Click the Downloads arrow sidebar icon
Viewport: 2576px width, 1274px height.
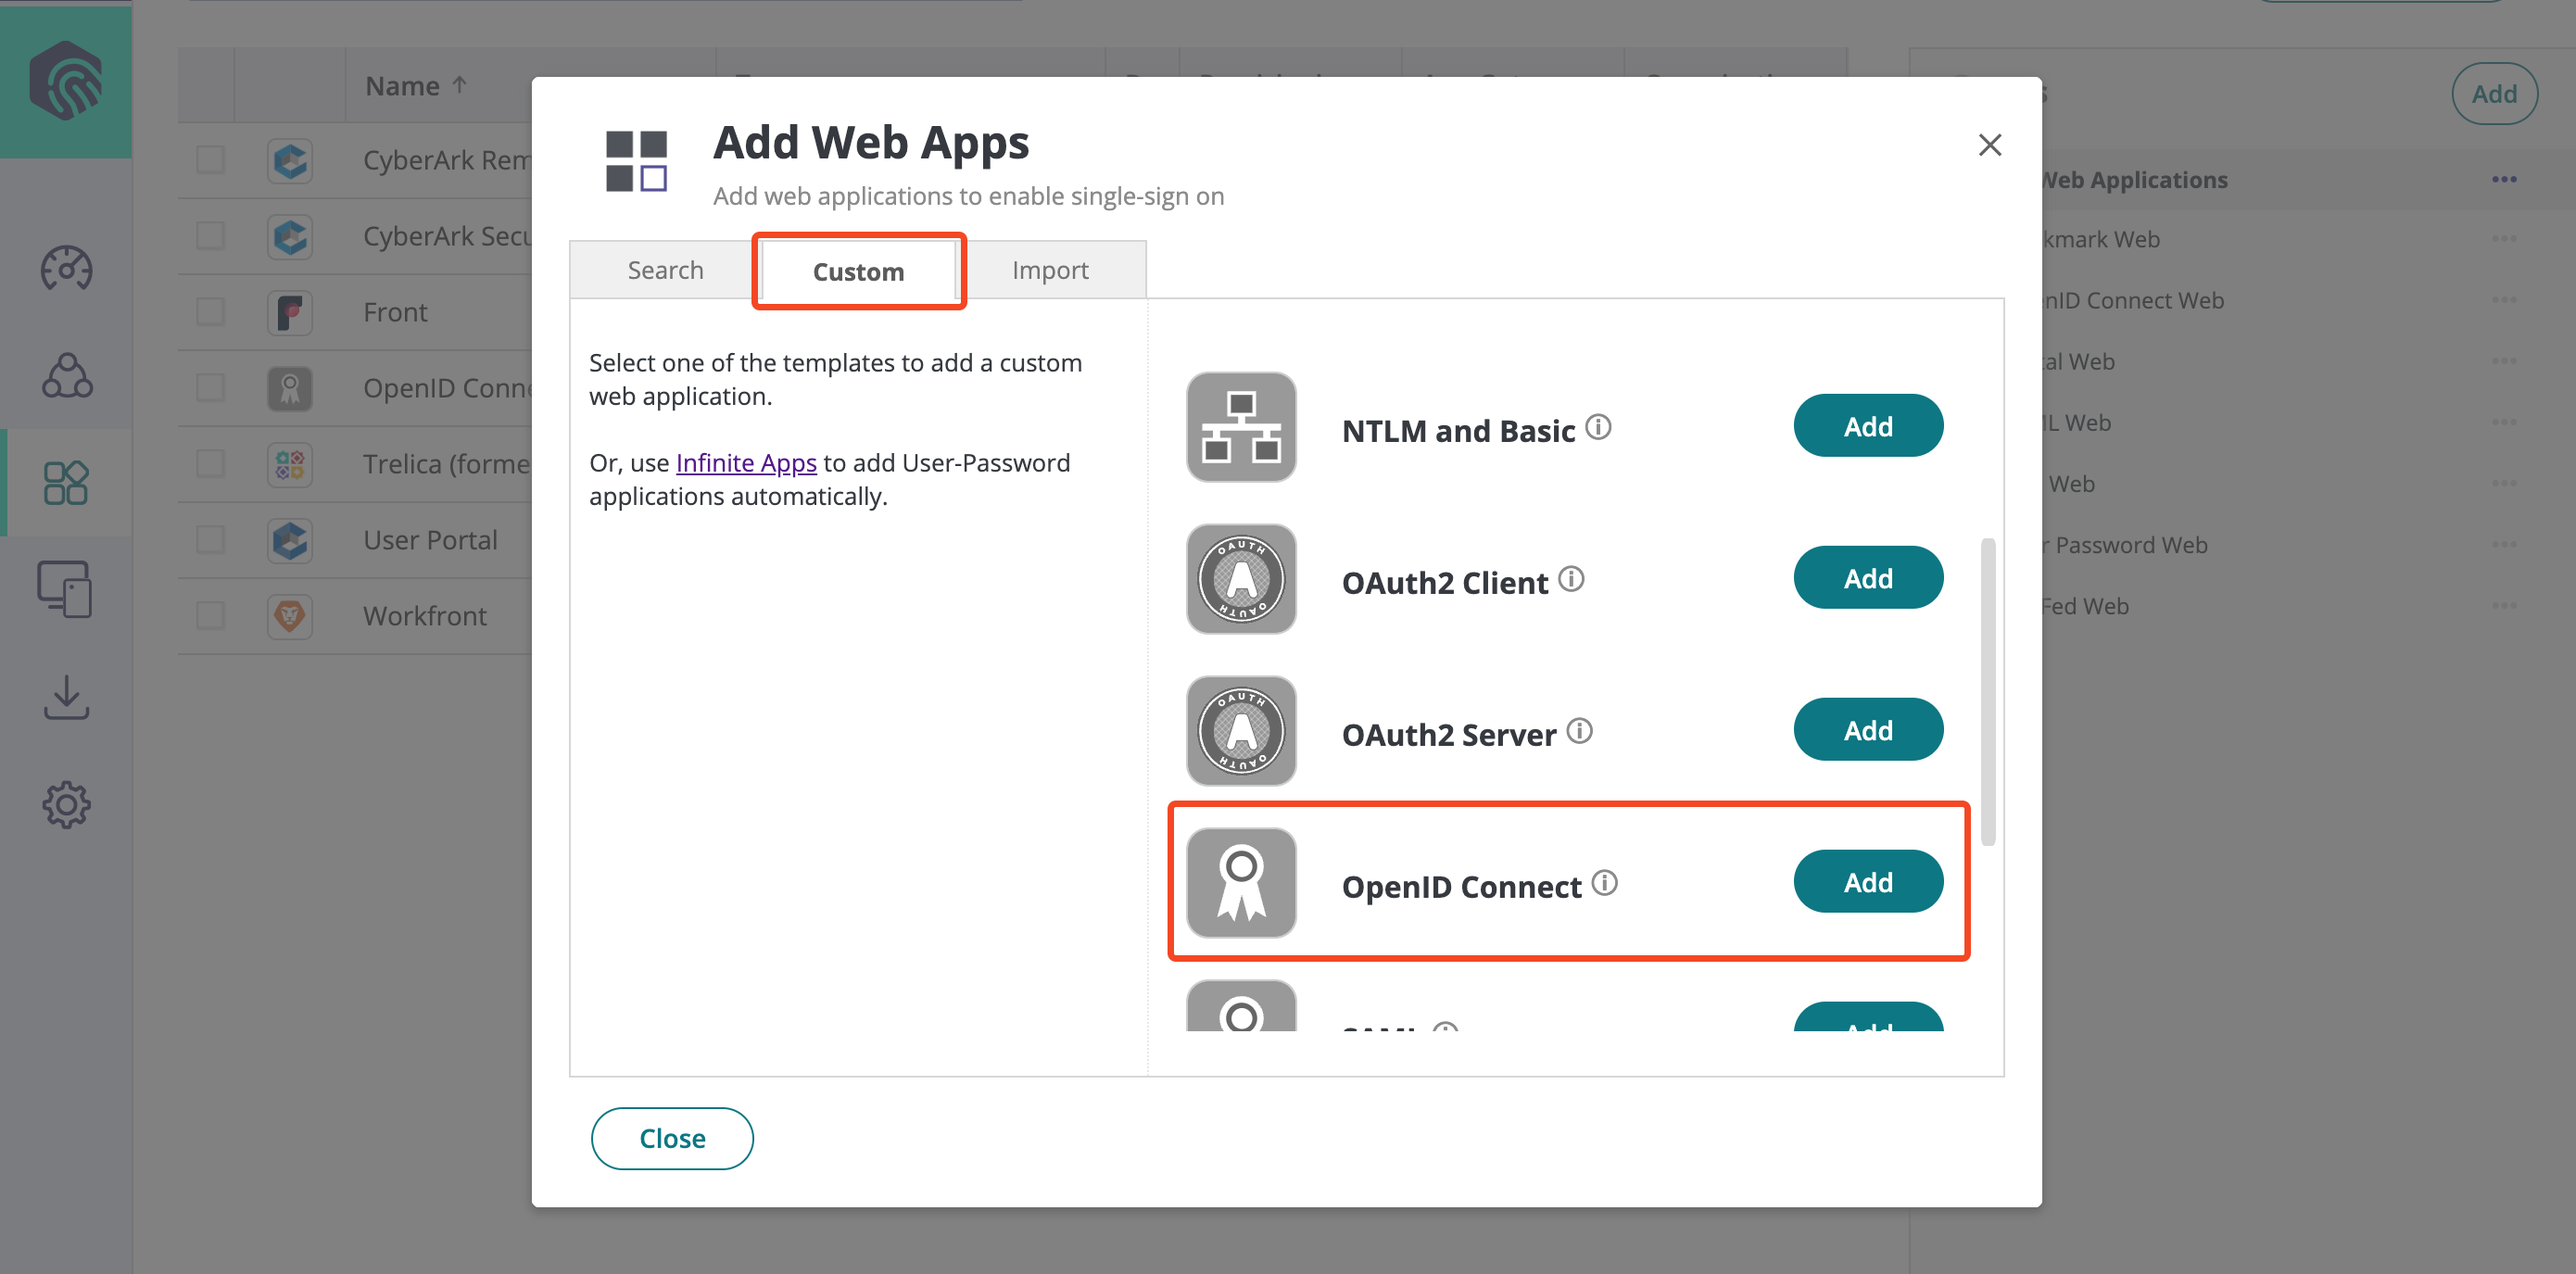tap(66, 697)
